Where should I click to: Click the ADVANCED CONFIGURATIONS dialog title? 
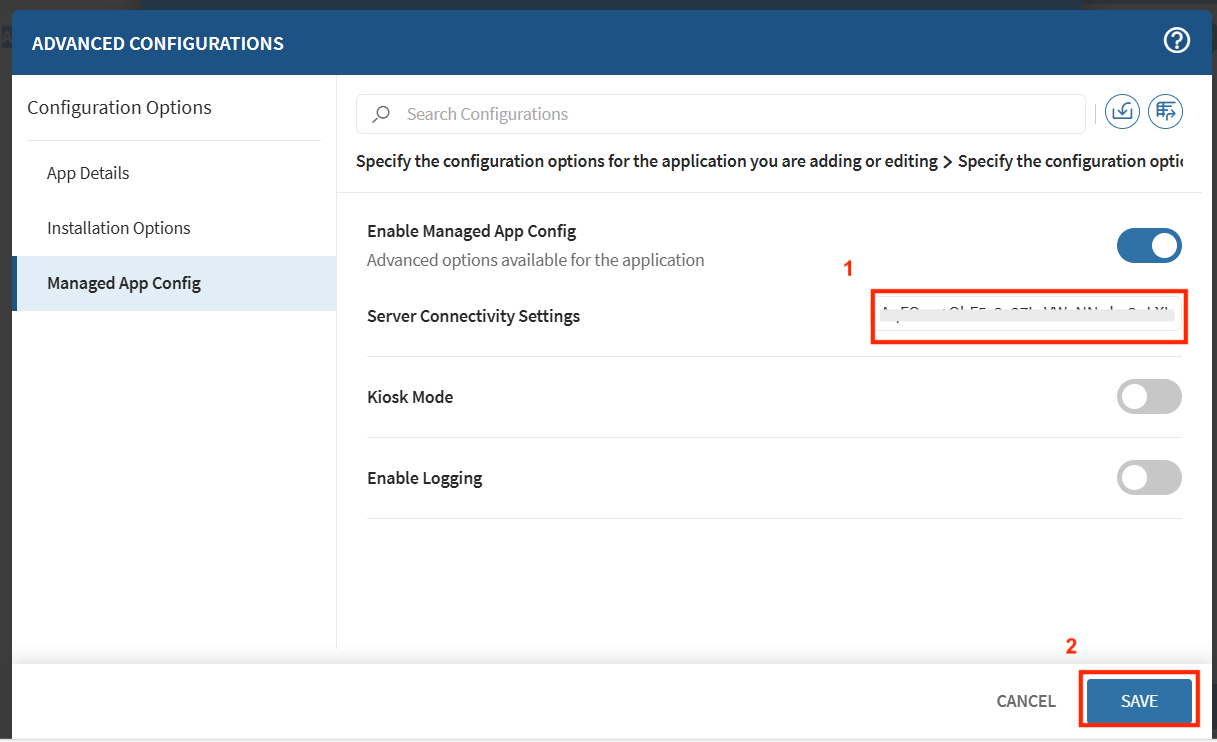158,43
